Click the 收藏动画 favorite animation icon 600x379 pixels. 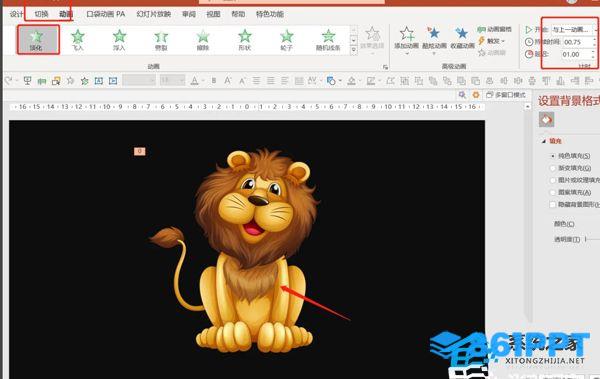[x=462, y=34]
